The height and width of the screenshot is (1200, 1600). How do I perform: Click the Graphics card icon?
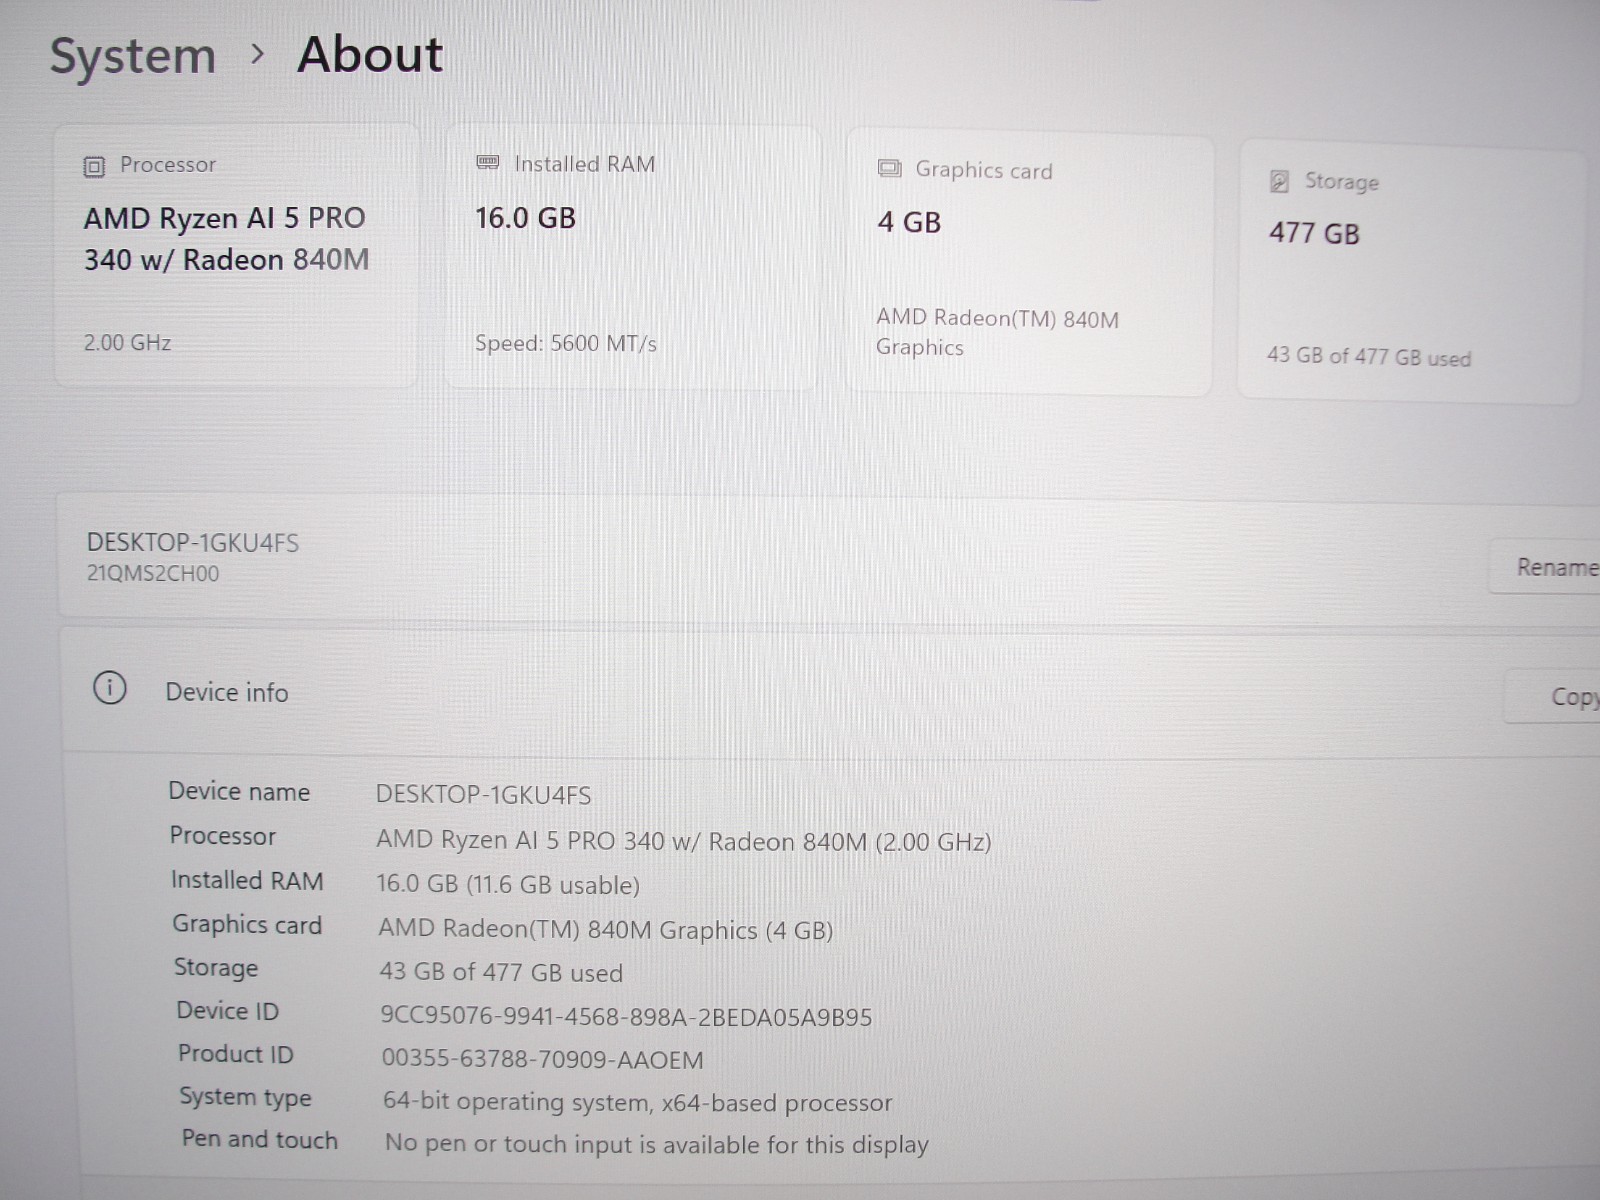[x=889, y=168]
